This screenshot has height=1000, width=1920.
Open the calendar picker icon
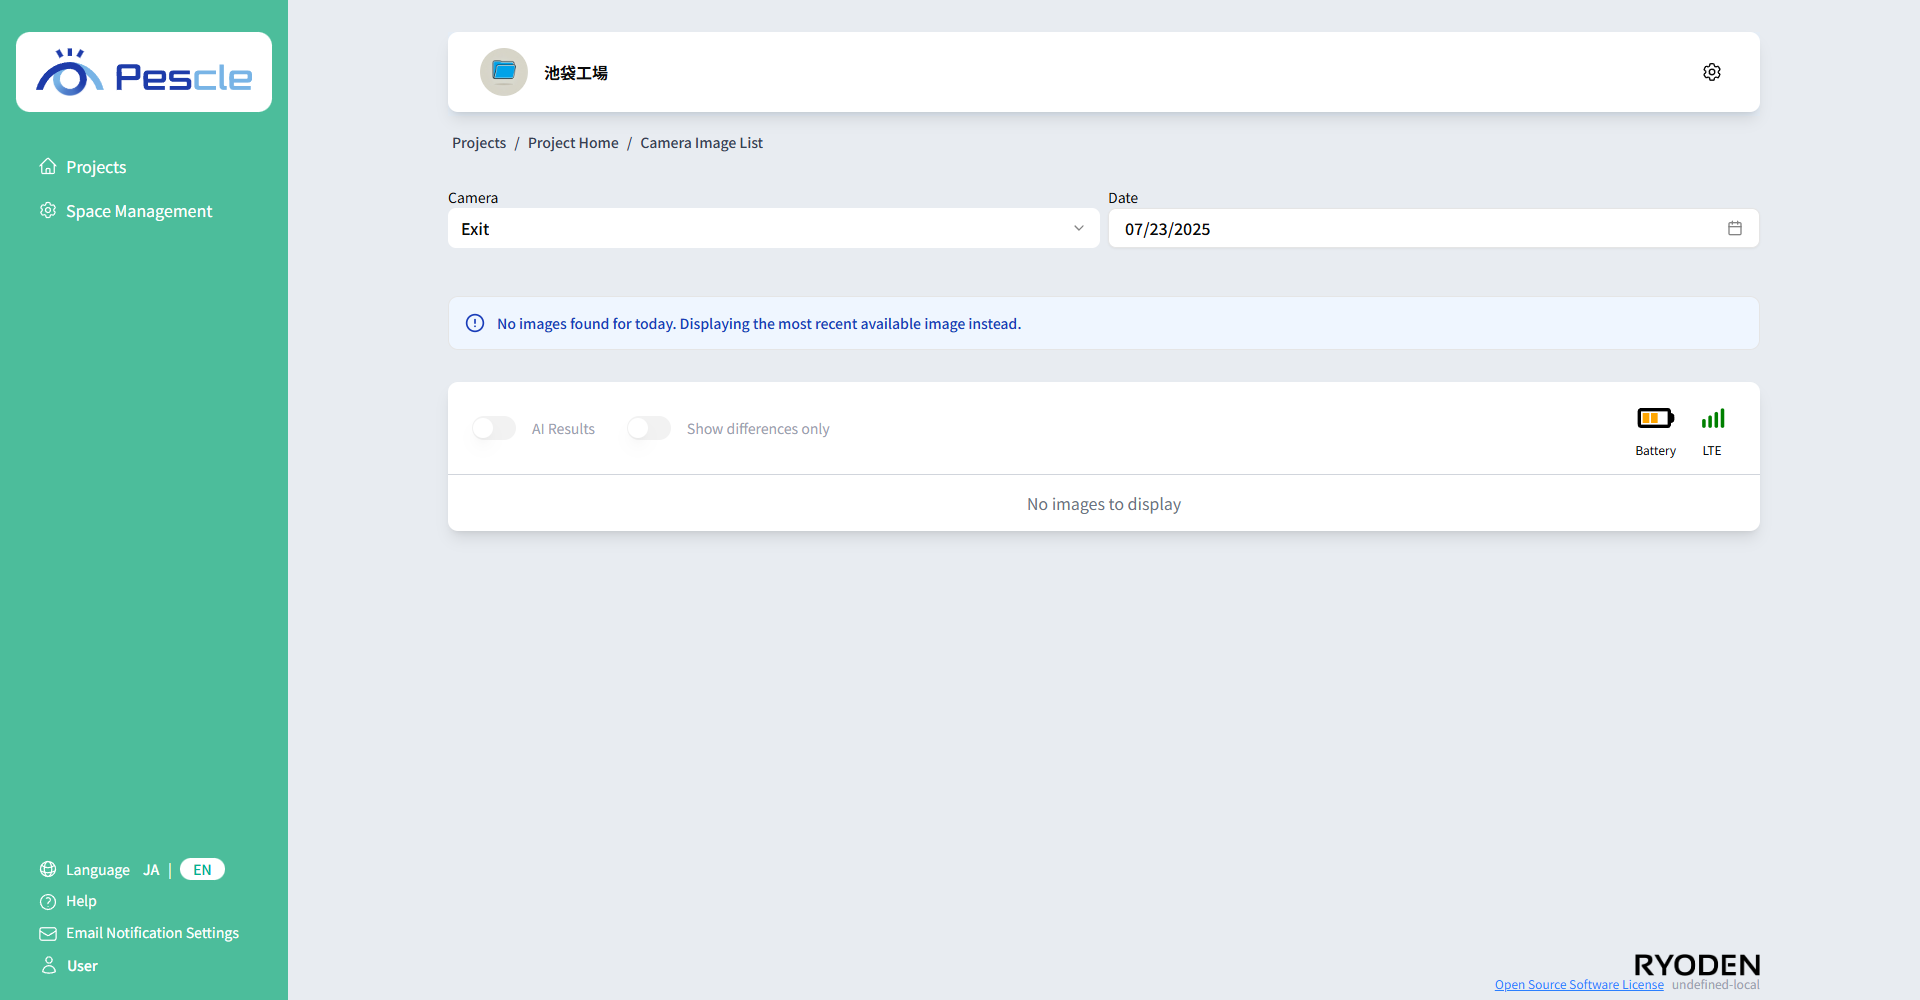[x=1734, y=229]
